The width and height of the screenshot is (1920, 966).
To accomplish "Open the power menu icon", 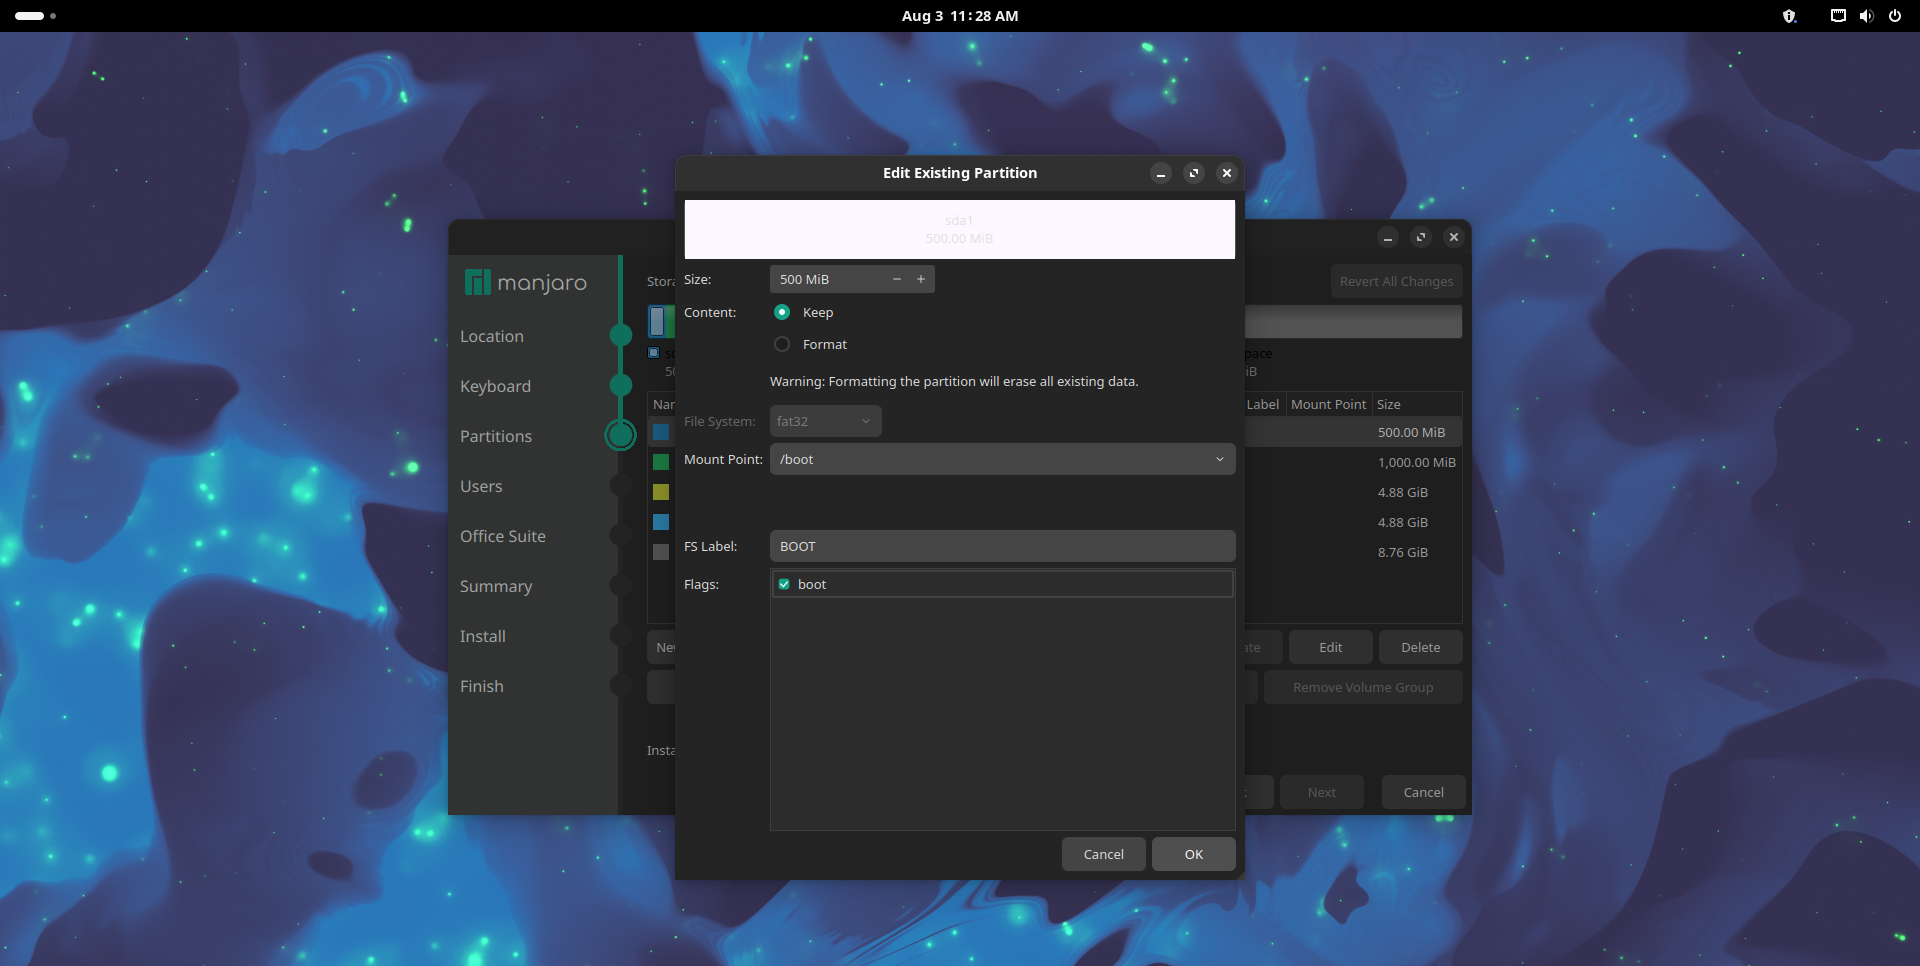I will [1894, 16].
